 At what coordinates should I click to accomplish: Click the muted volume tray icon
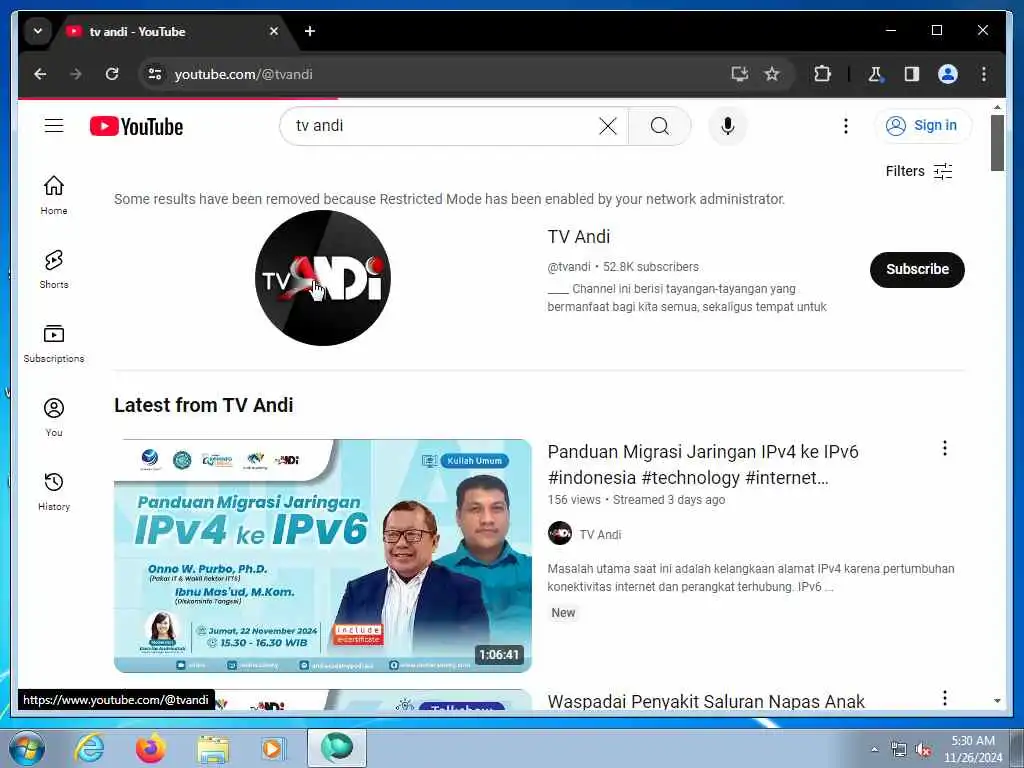[x=922, y=750]
